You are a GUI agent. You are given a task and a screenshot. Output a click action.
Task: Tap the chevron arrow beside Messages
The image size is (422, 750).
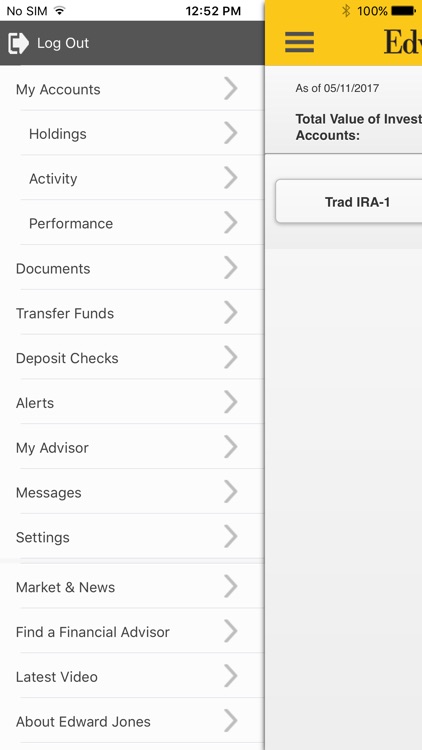tap(231, 492)
